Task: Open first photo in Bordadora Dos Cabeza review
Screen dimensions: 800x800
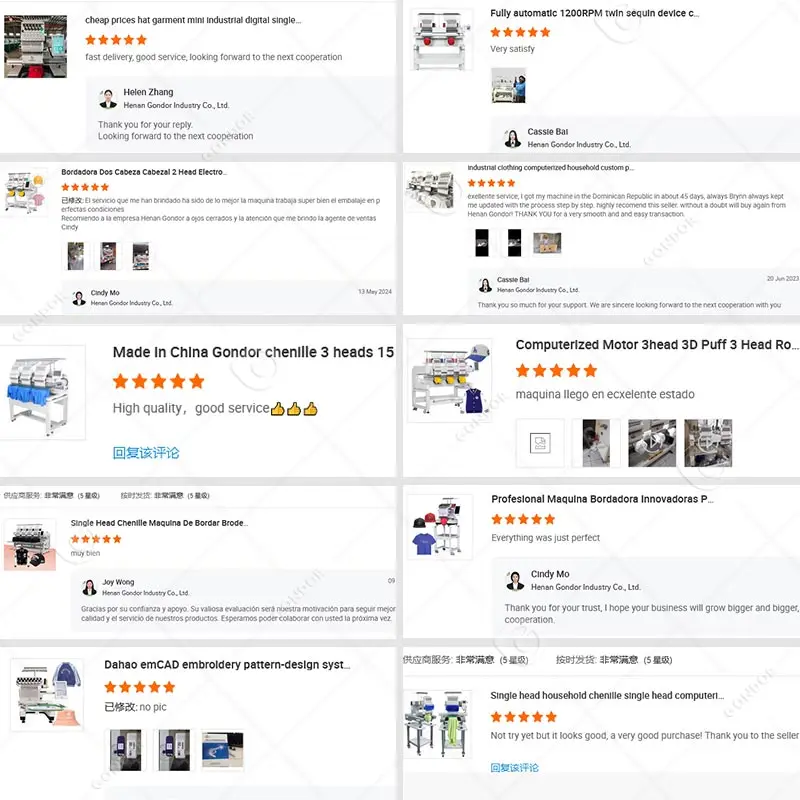Action: [76, 256]
